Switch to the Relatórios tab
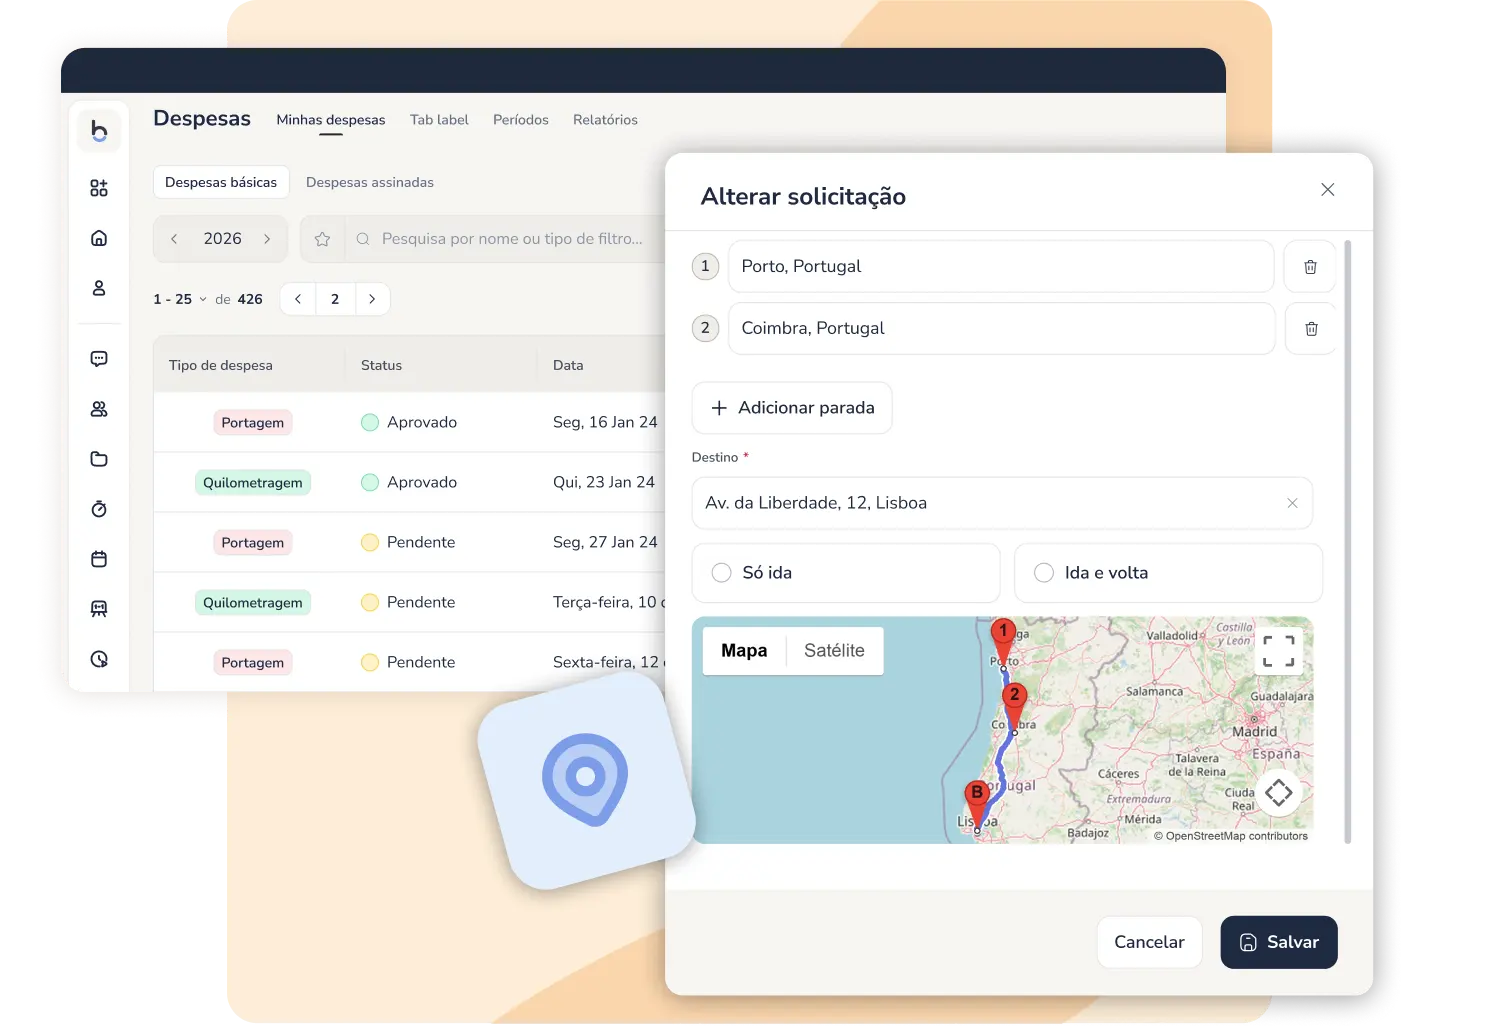Image resolution: width=1500 pixels, height=1029 pixels. tap(605, 120)
